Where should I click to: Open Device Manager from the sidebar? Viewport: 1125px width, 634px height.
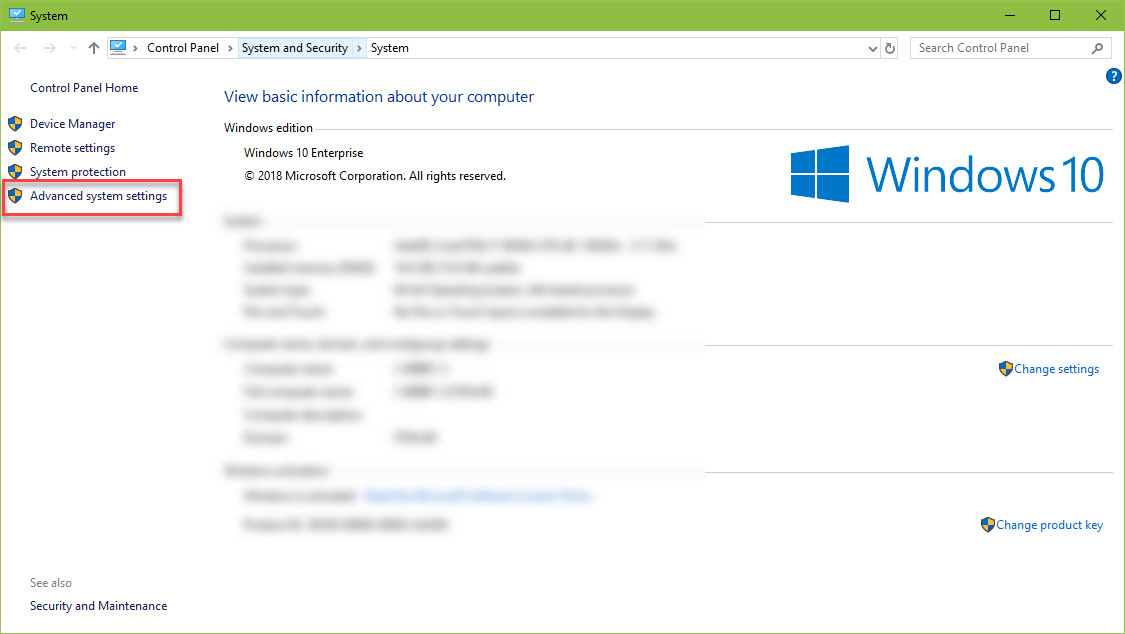point(72,124)
